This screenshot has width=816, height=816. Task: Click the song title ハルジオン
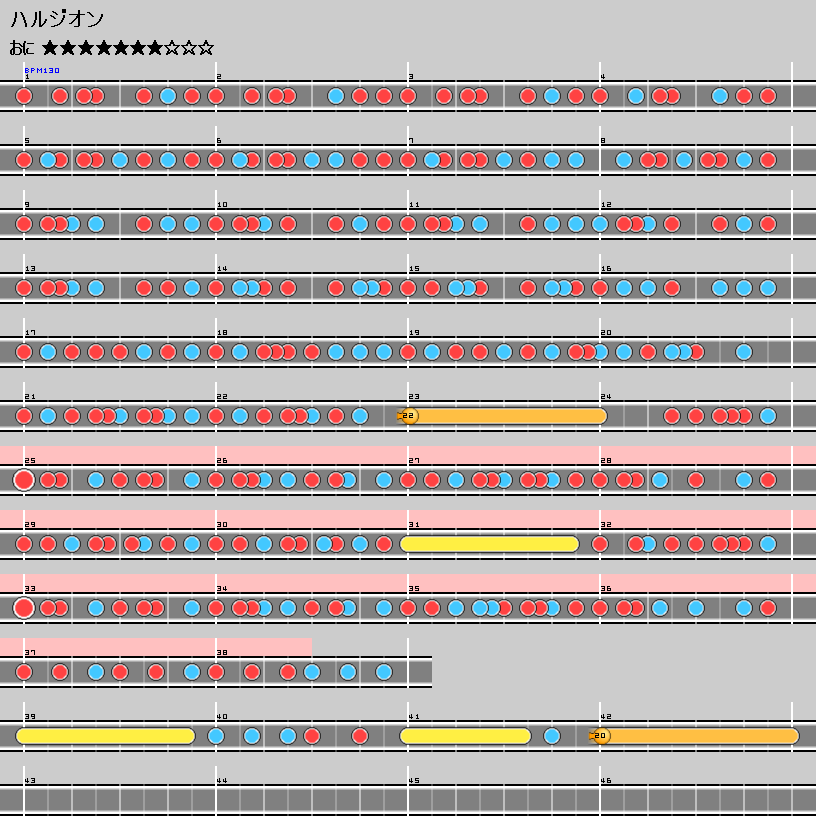57,19
